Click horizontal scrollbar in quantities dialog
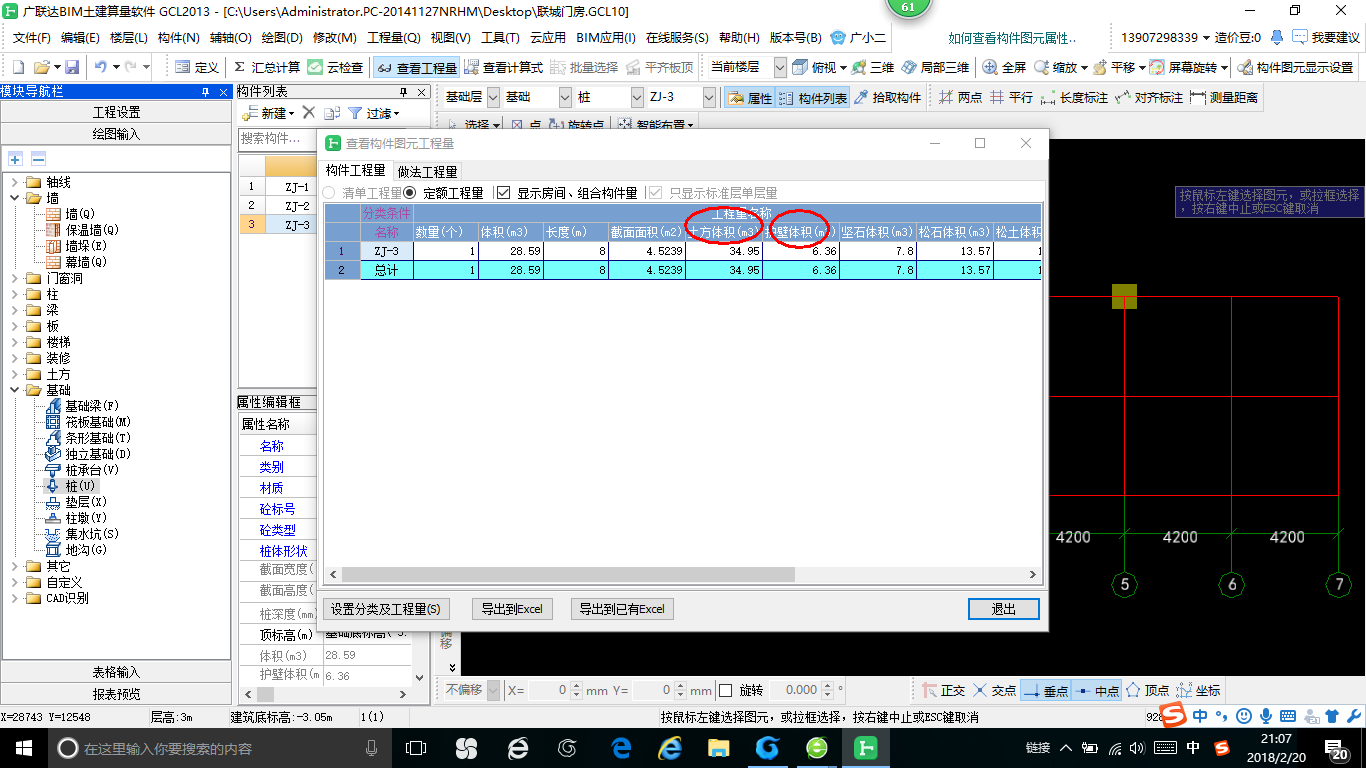This screenshot has width=1366, height=768. click(568, 575)
